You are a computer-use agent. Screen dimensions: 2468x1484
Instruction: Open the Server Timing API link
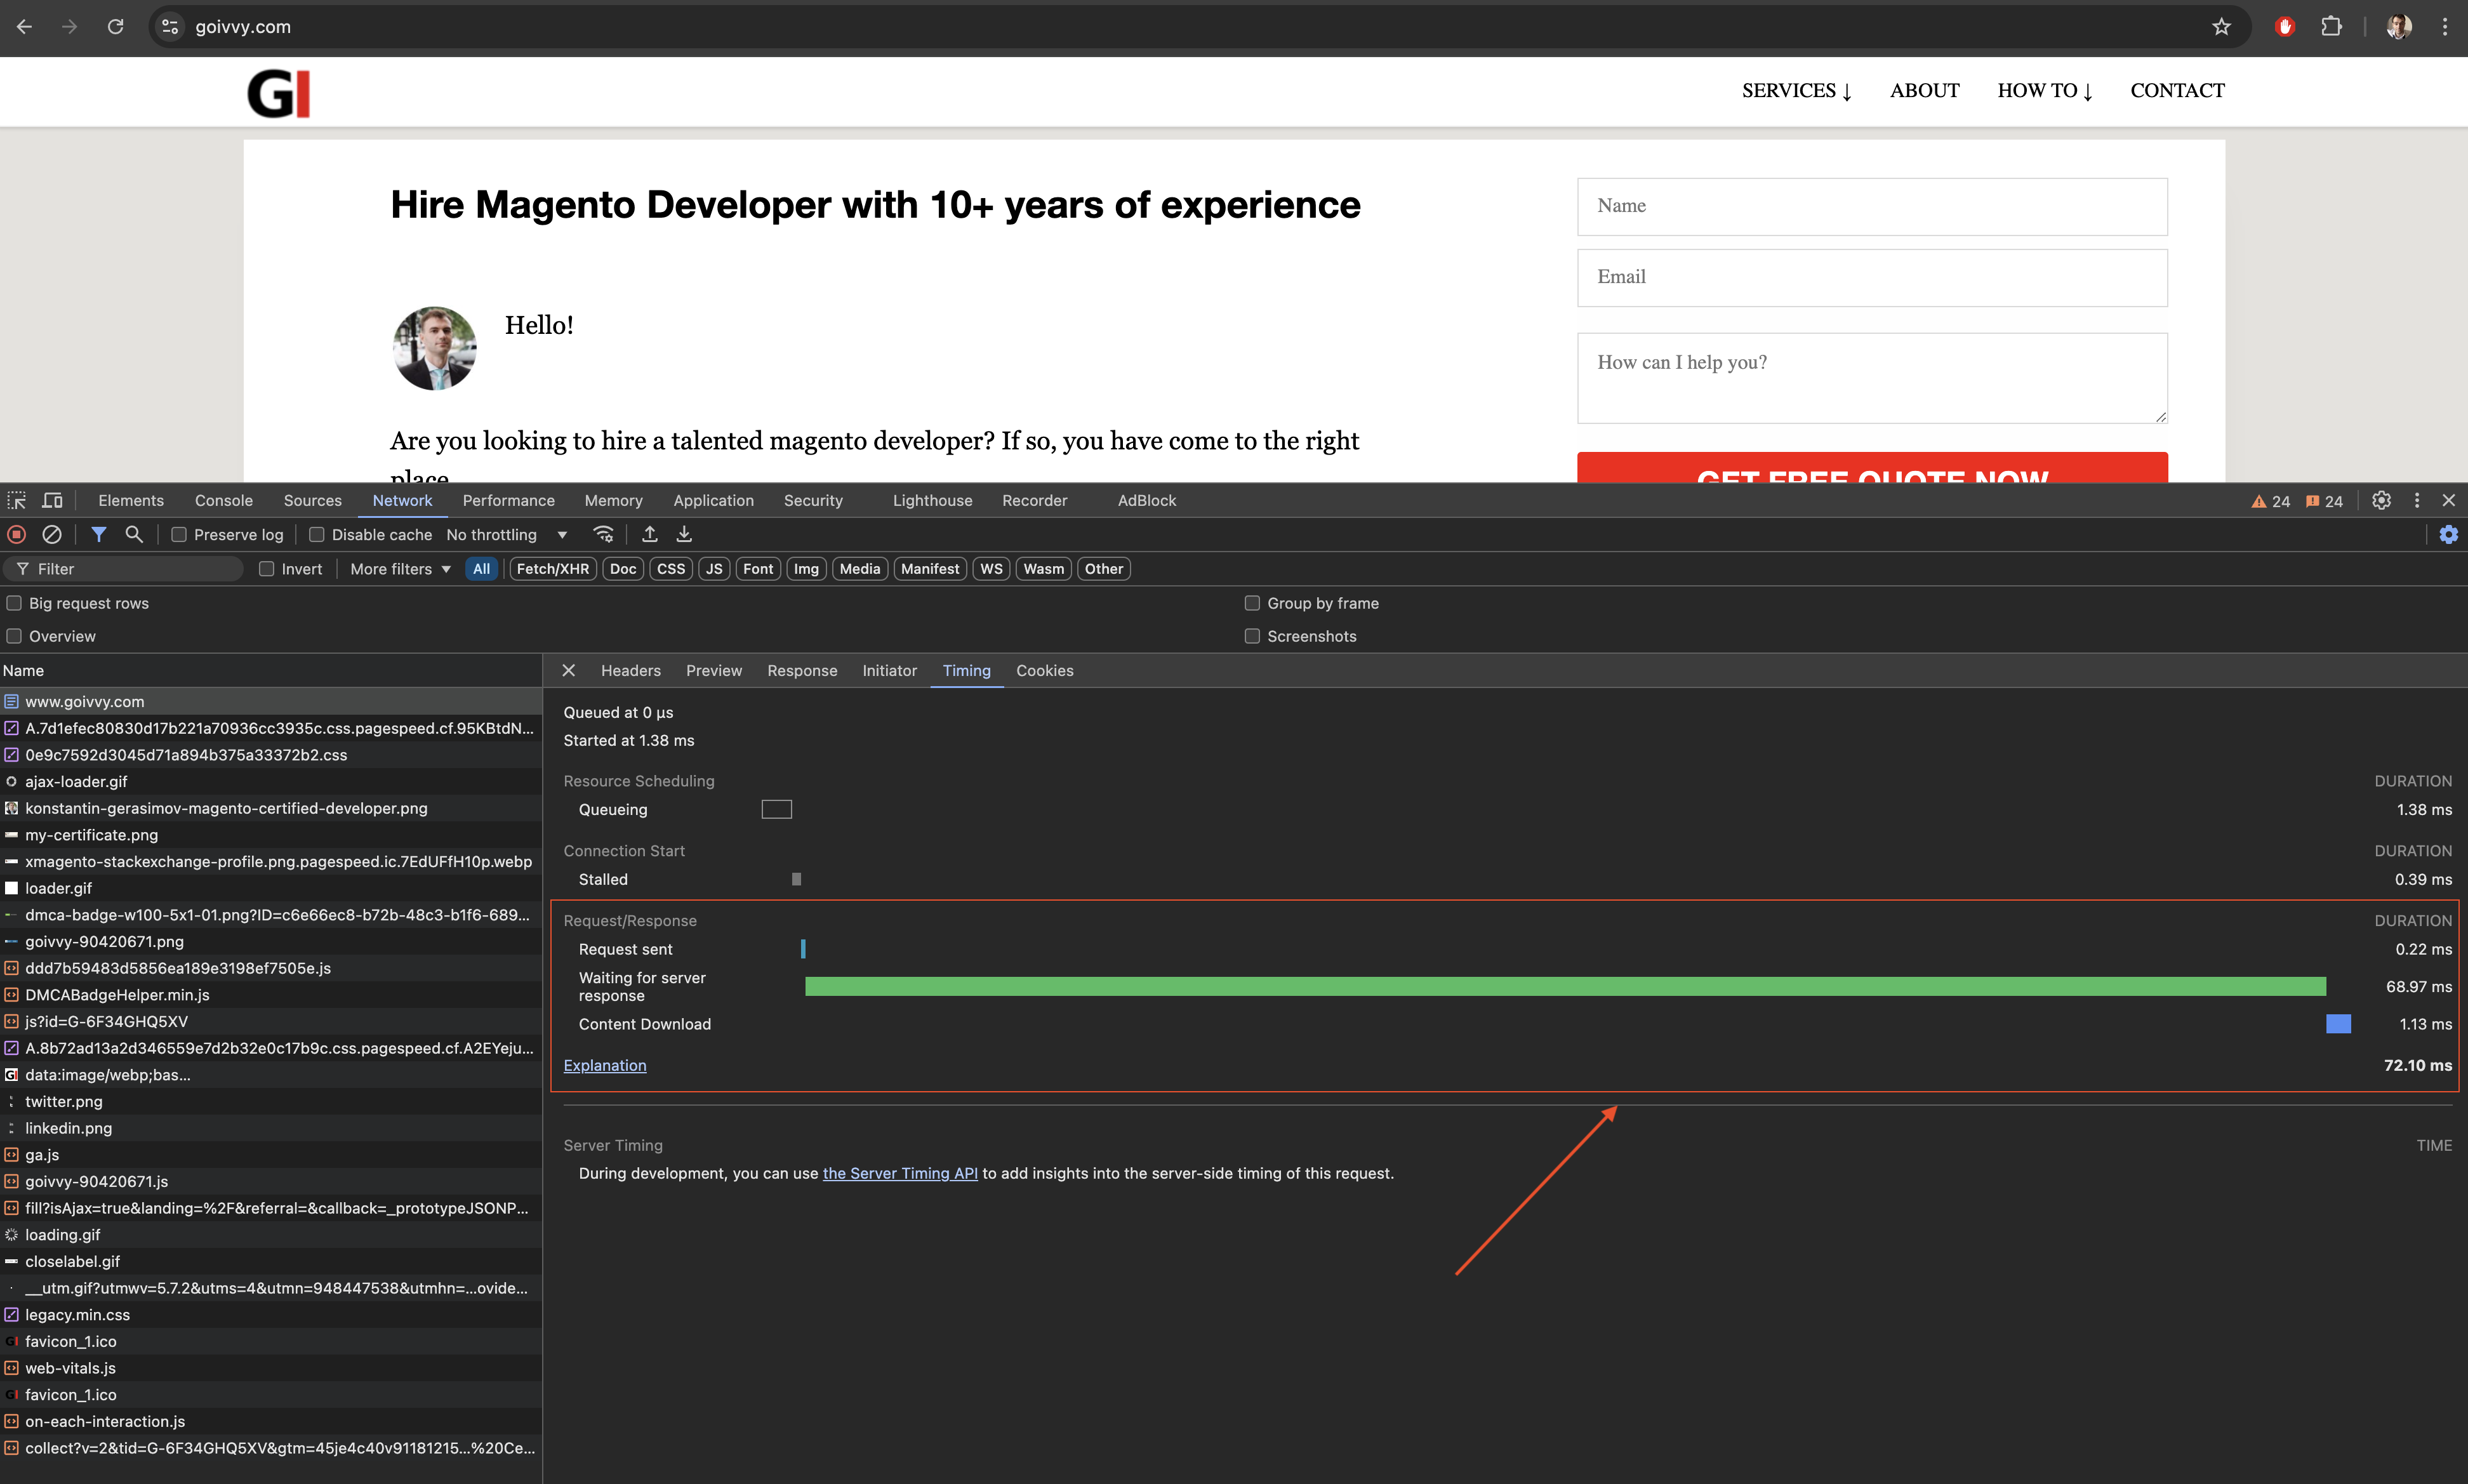click(x=899, y=1173)
